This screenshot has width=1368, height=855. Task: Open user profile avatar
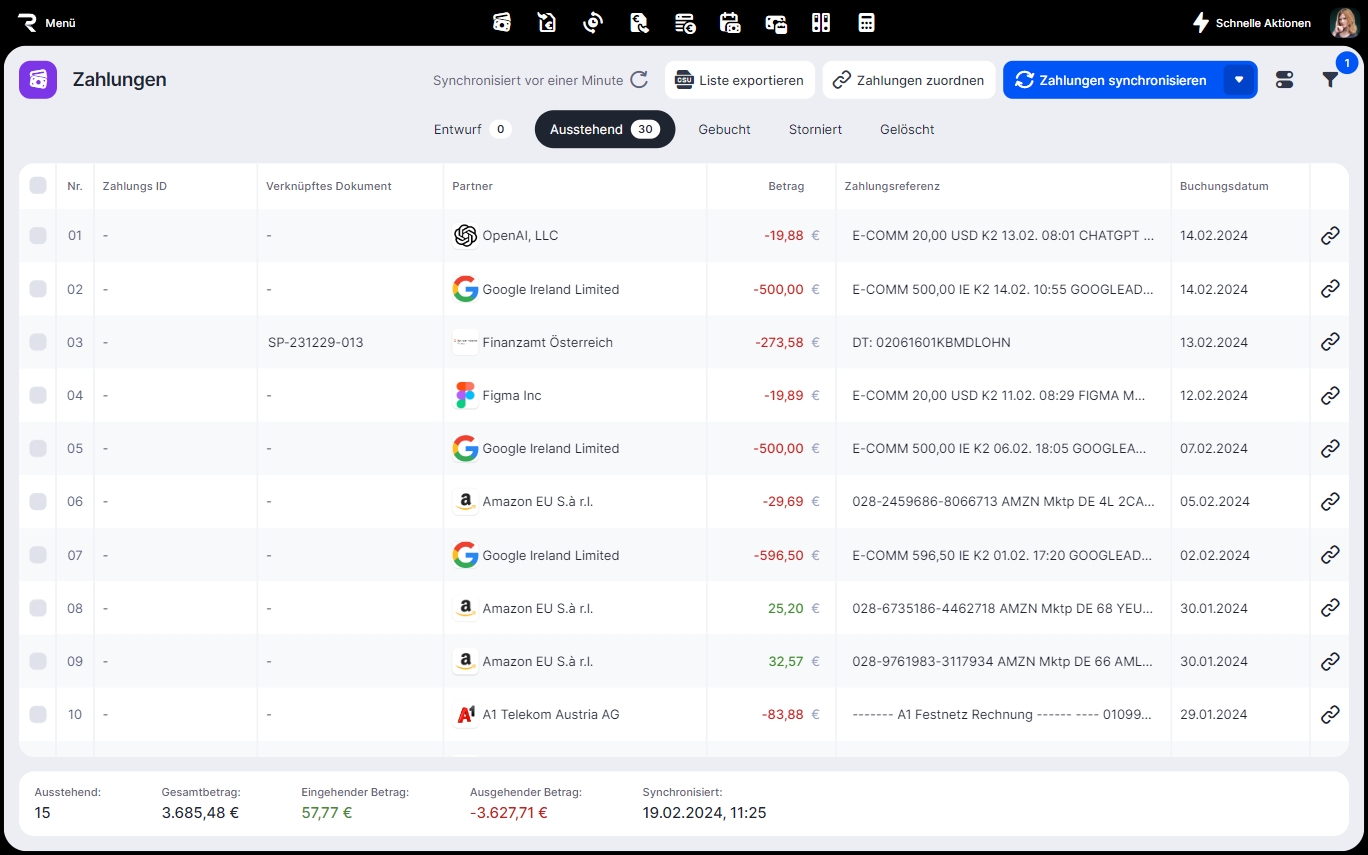(x=1343, y=22)
